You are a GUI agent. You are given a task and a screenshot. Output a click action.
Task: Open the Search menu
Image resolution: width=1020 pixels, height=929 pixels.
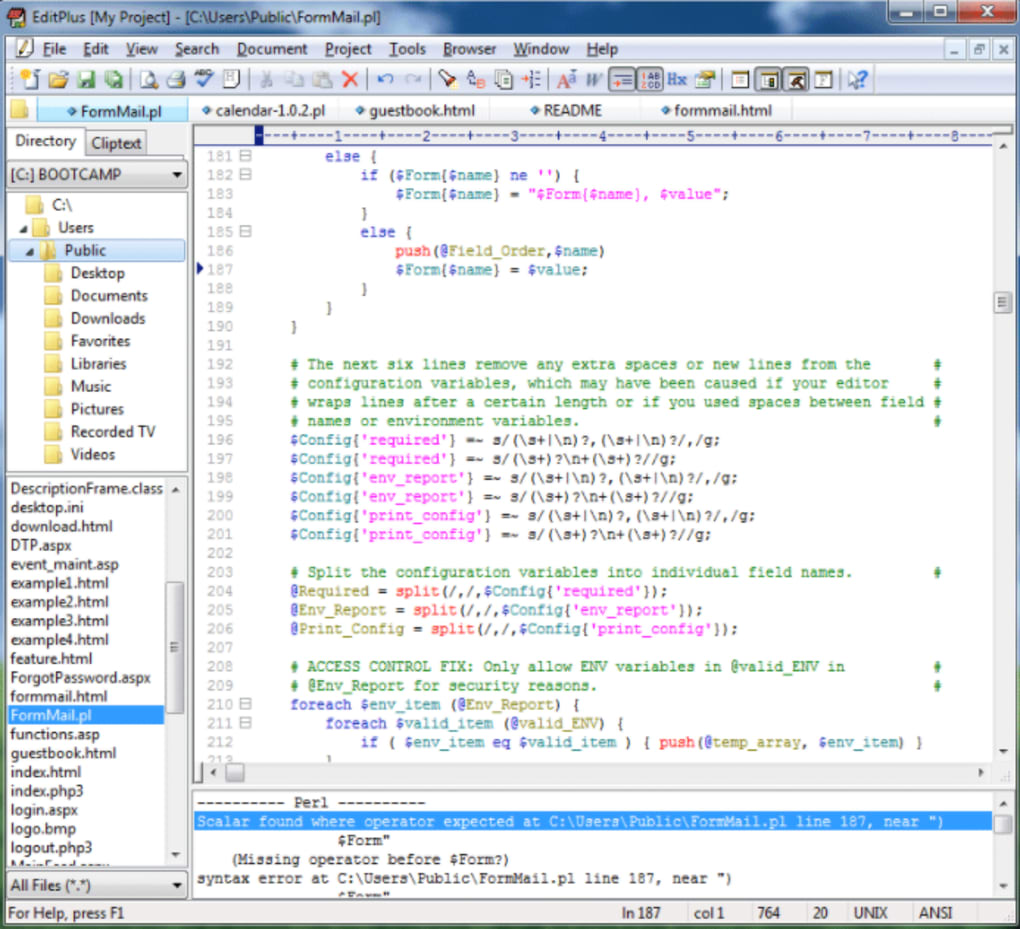point(196,49)
